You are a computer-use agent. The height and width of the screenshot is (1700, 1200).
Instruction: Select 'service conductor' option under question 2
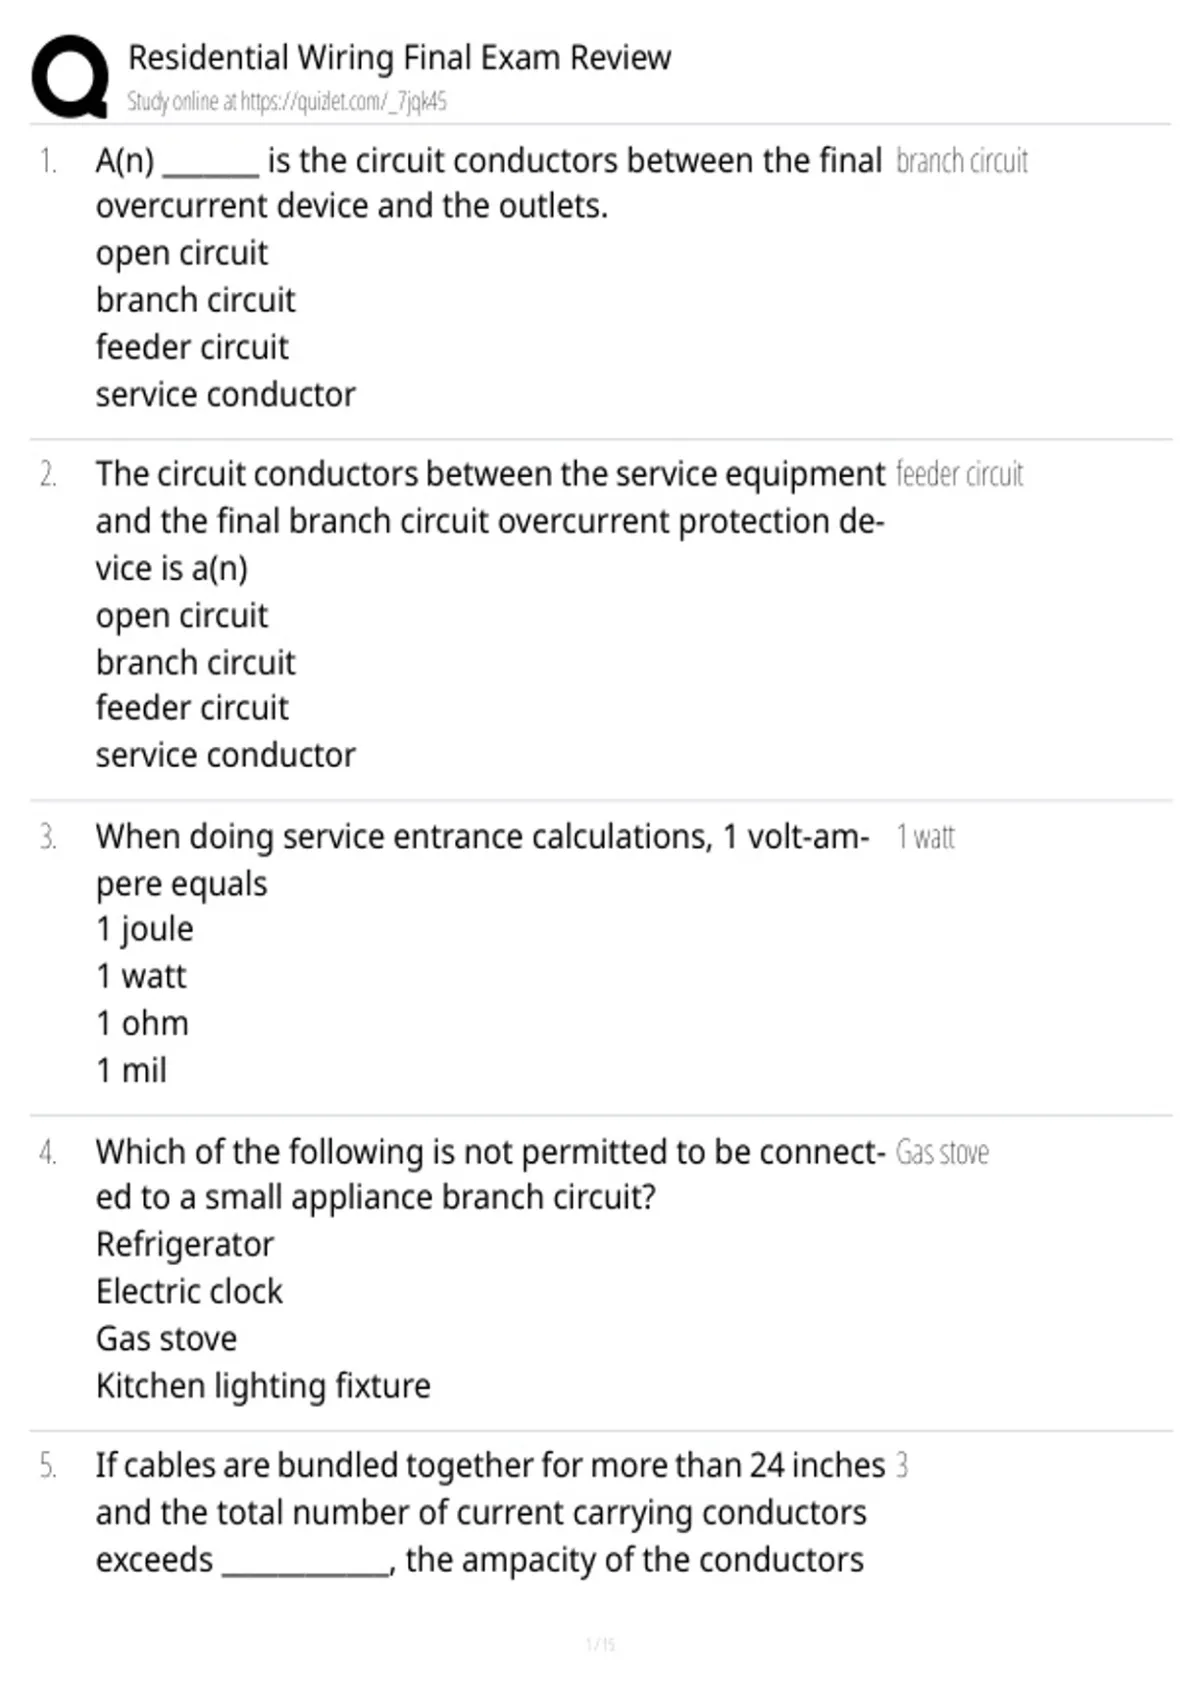tap(226, 755)
